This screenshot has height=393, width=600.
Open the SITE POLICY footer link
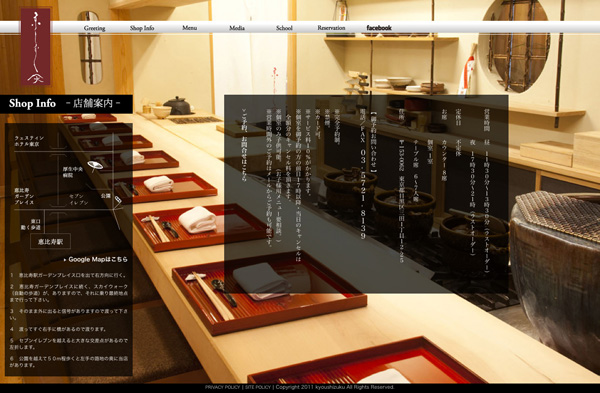tap(258, 387)
